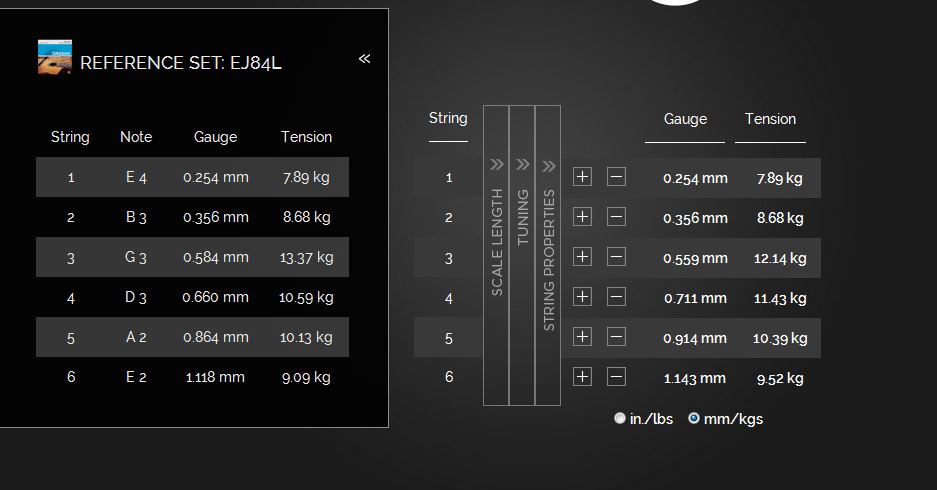Decrease gauge for string 3 with minus

(616, 256)
